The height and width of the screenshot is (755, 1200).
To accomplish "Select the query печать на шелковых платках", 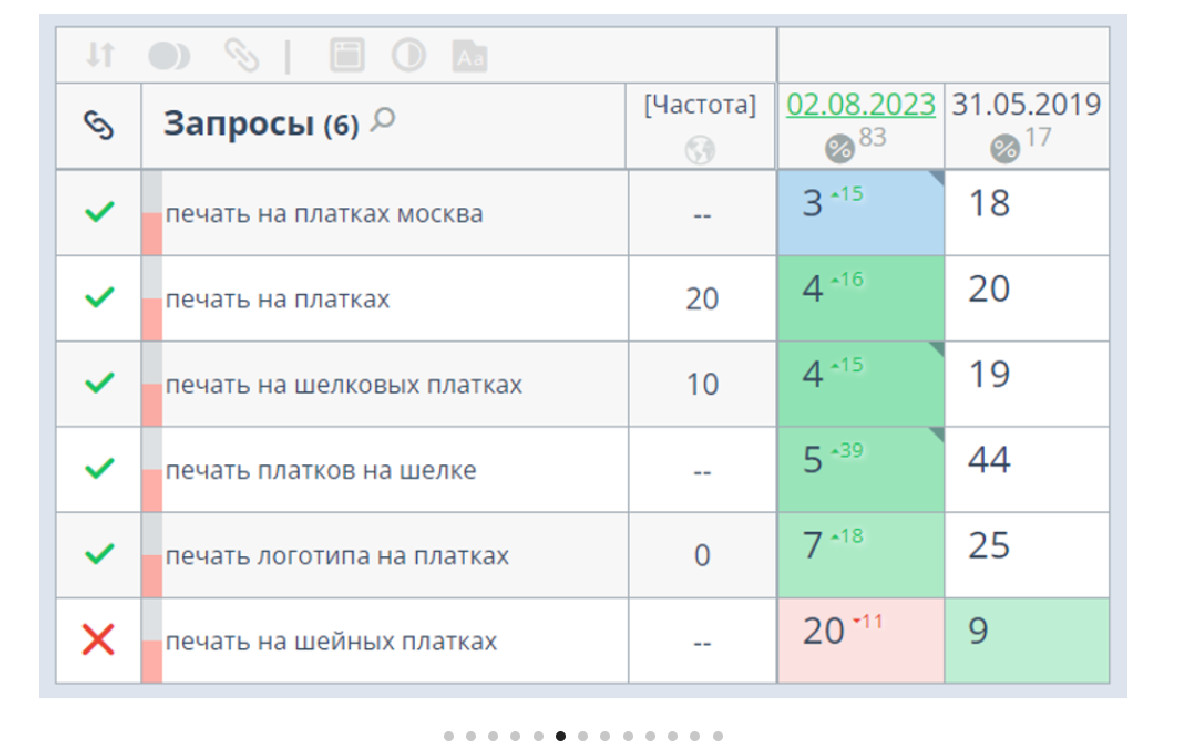I will click(x=343, y=385).
